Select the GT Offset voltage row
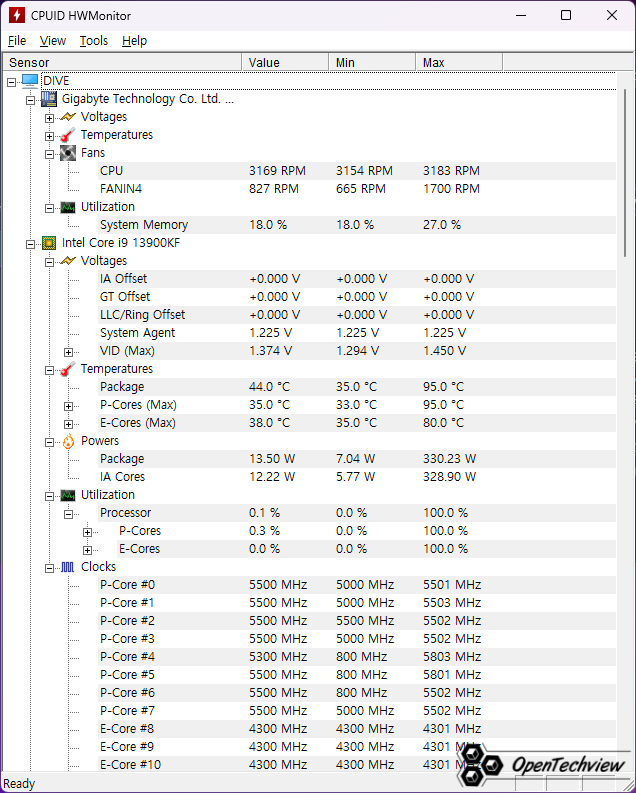The width and height of the screenshot is (636, 793). (x=357, y=297)
